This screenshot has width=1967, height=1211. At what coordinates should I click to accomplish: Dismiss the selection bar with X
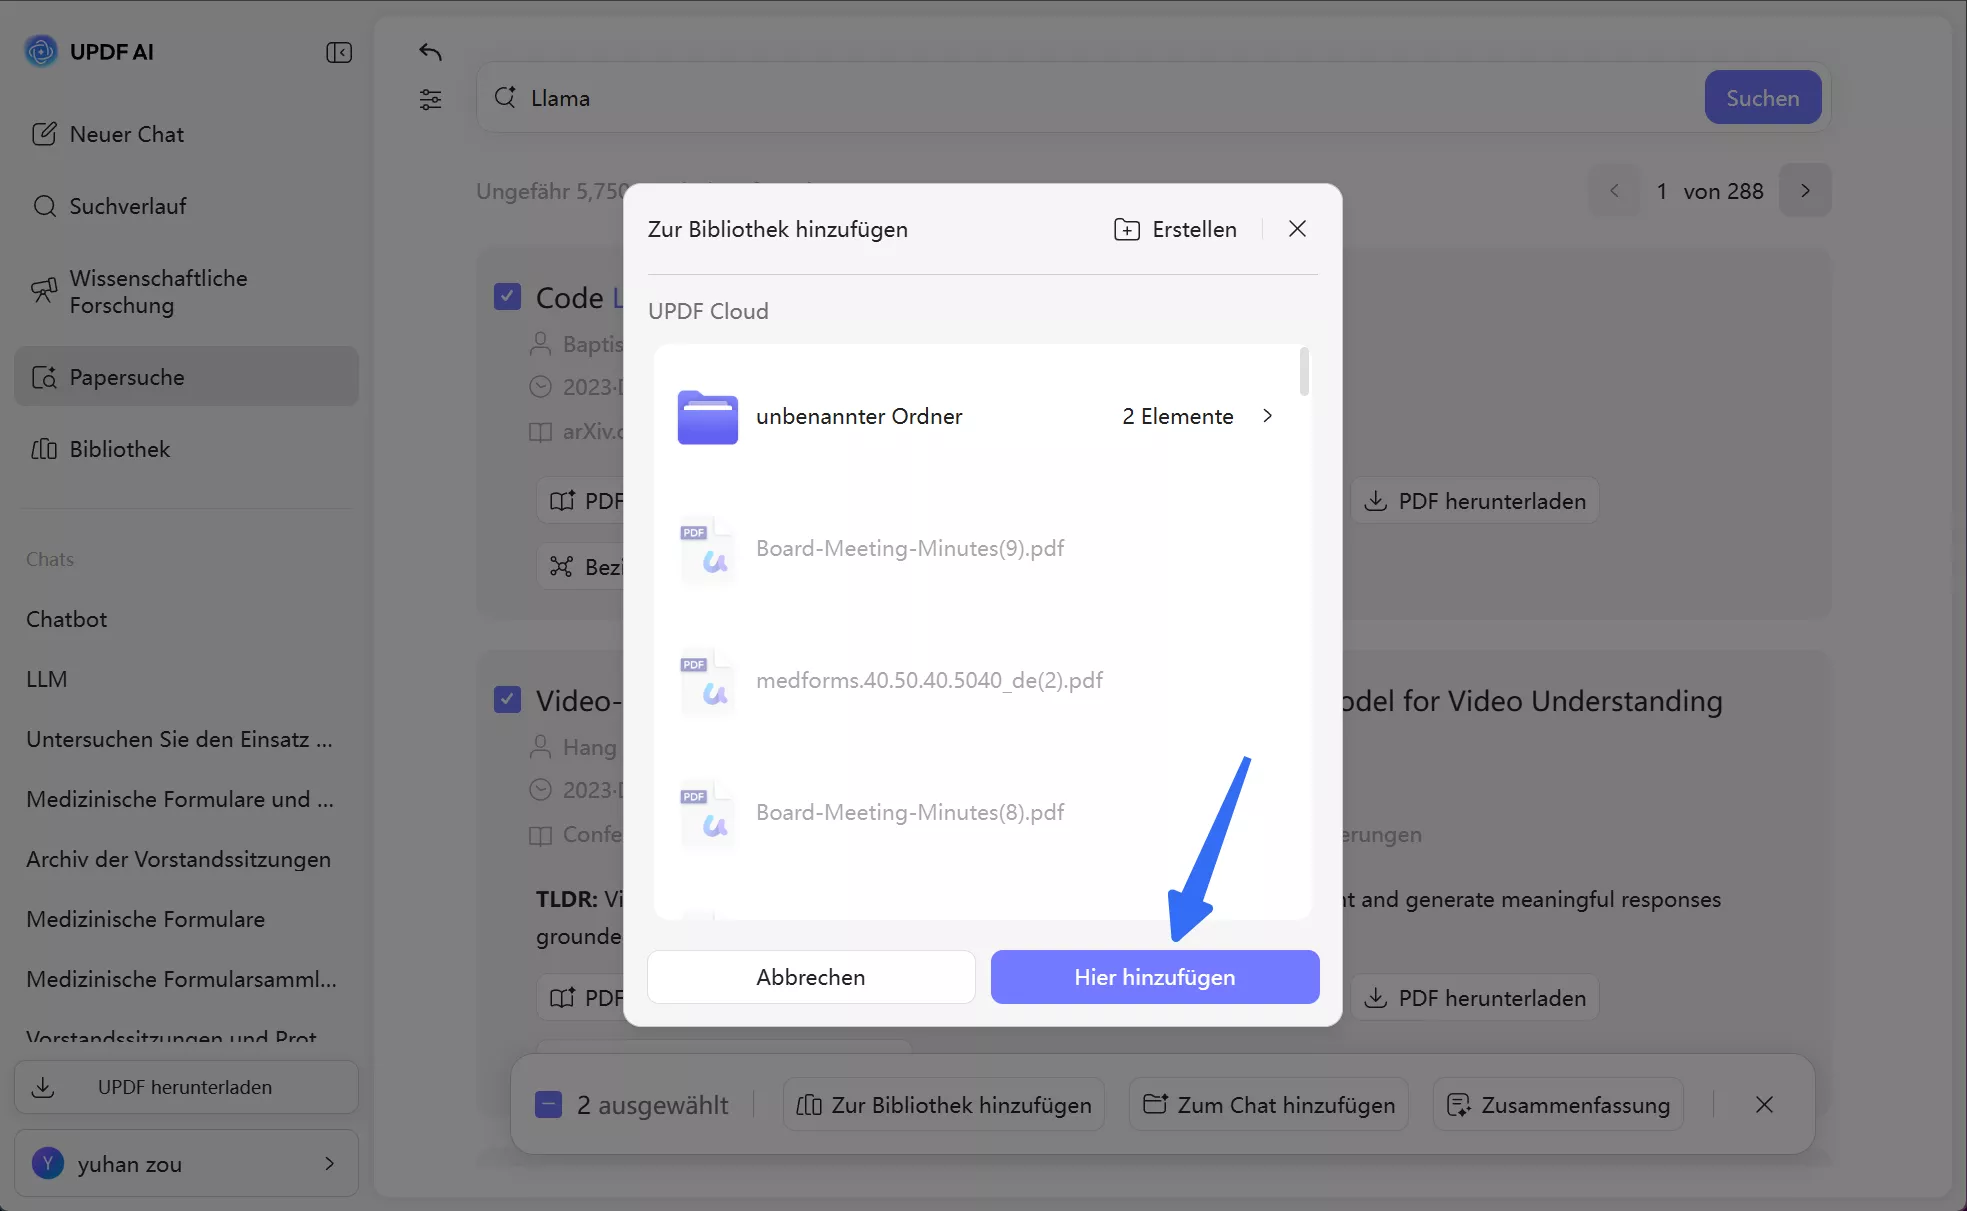tap(1764, 1104)
